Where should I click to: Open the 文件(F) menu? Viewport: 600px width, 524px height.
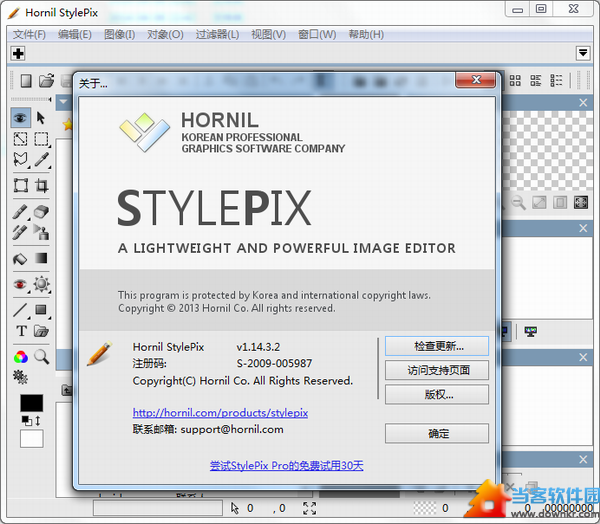coord(29,34)
